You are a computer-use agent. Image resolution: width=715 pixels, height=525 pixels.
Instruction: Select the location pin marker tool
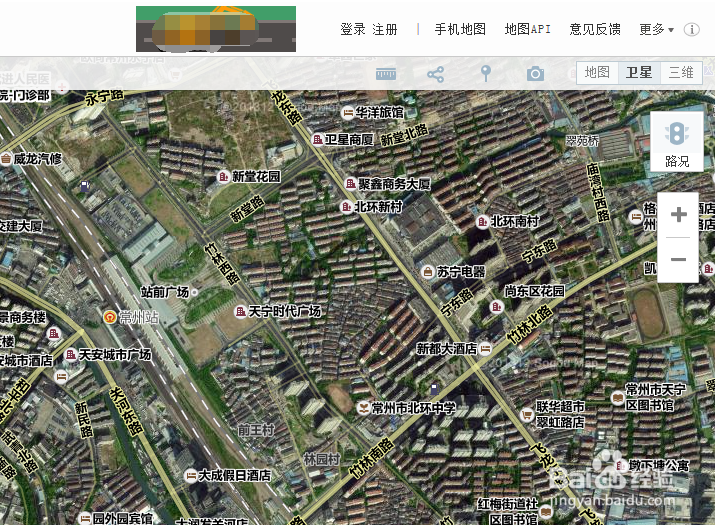486,73
